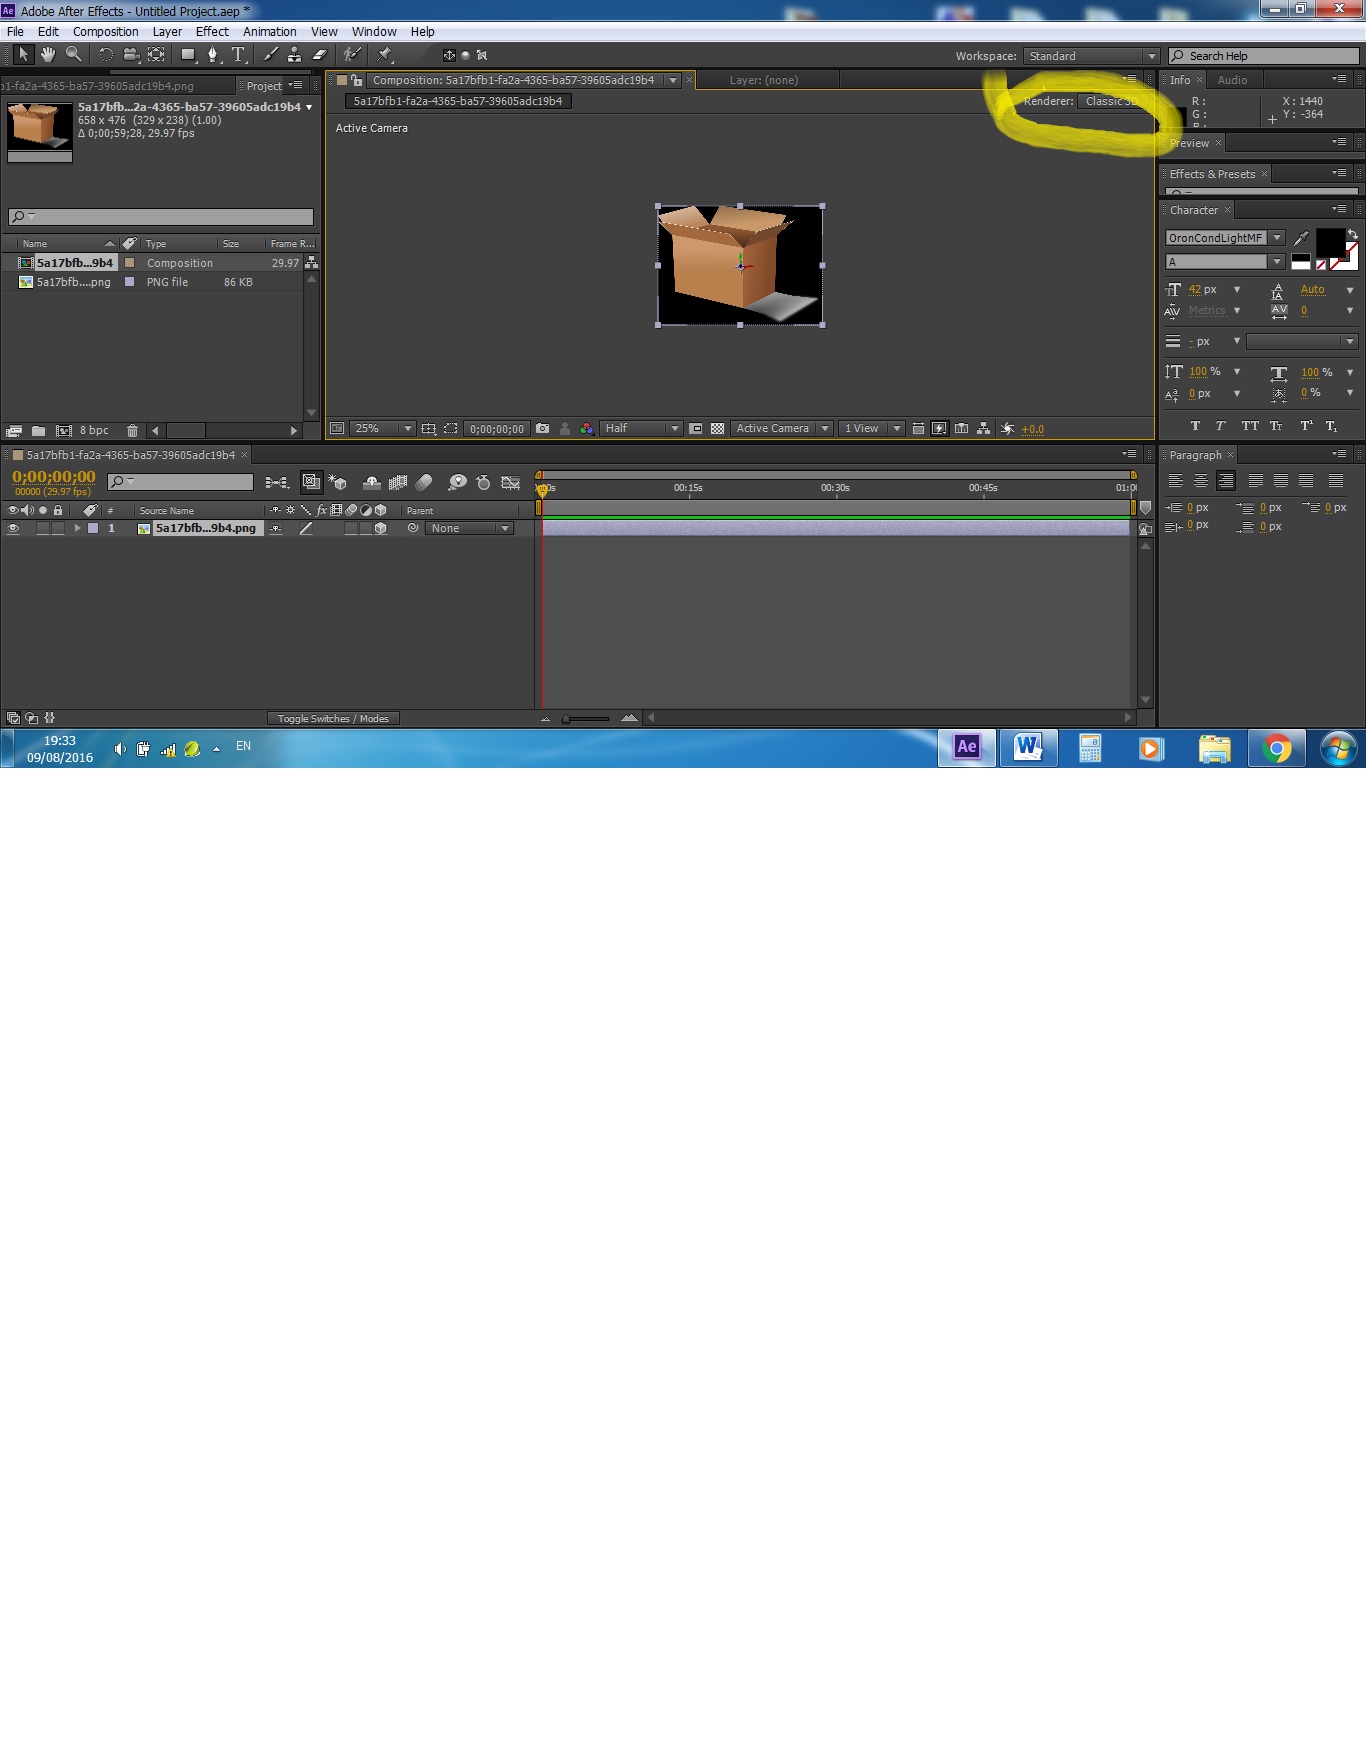Click Toggle Switches / Modes button
This screenshot has width=1366, height=1754.
coord(333,719)
